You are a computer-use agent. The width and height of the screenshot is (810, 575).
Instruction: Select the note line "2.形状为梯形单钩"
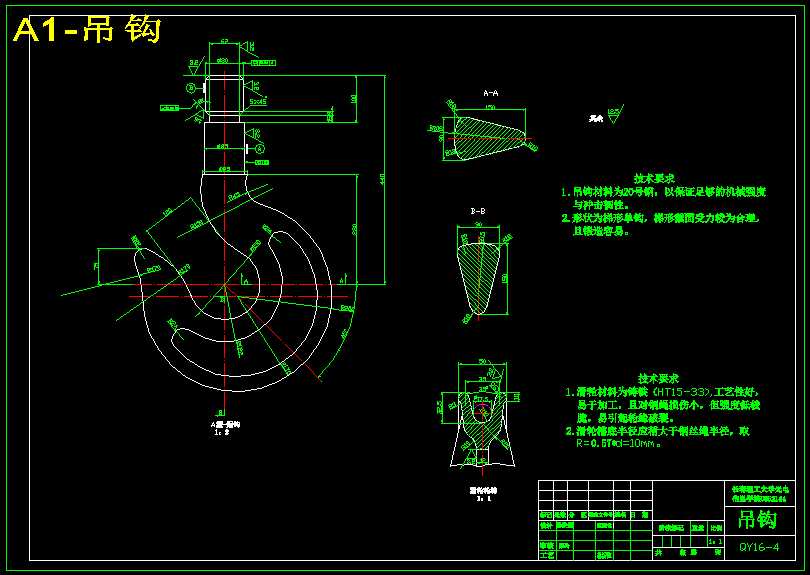click(x=660, y=218)
